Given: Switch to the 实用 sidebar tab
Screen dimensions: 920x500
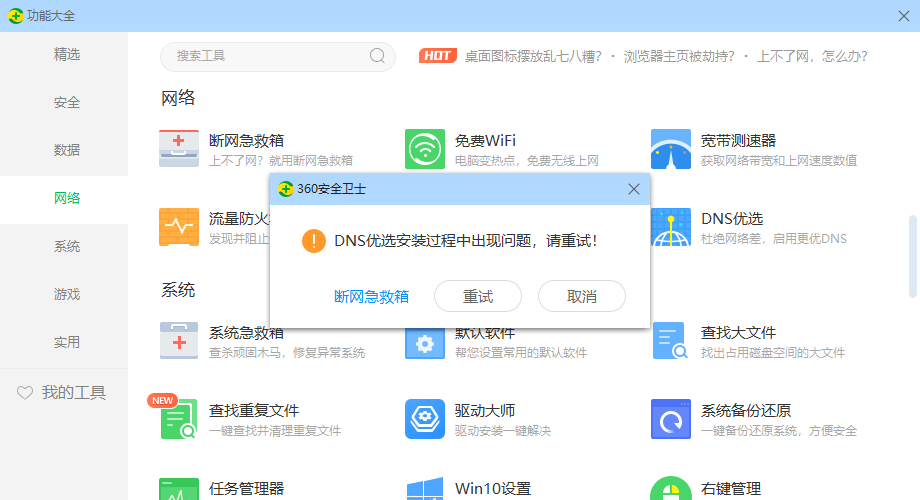Looking at the screenshot, I should point(64,343).
